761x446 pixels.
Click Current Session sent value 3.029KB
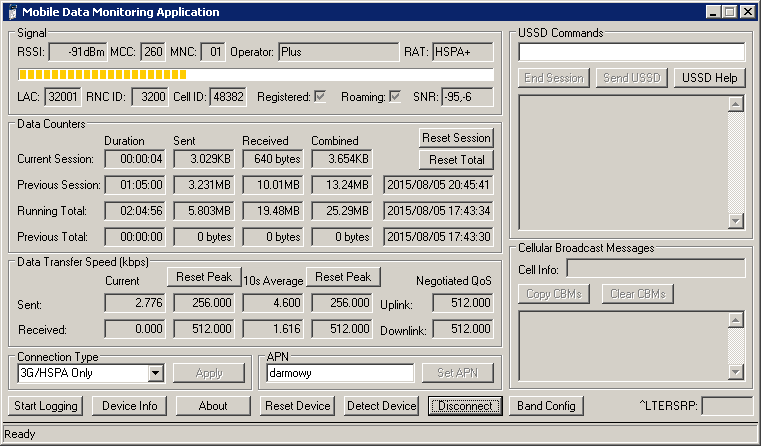pos(204,159)
